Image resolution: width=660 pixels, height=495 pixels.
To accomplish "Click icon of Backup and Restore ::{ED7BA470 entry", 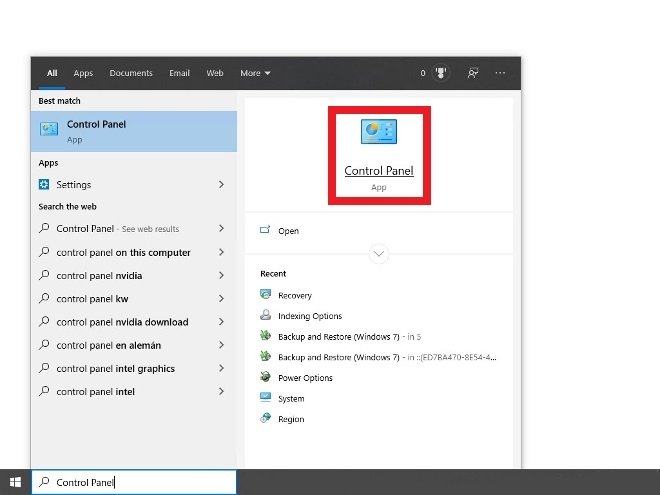I will [x=265, y=356].
